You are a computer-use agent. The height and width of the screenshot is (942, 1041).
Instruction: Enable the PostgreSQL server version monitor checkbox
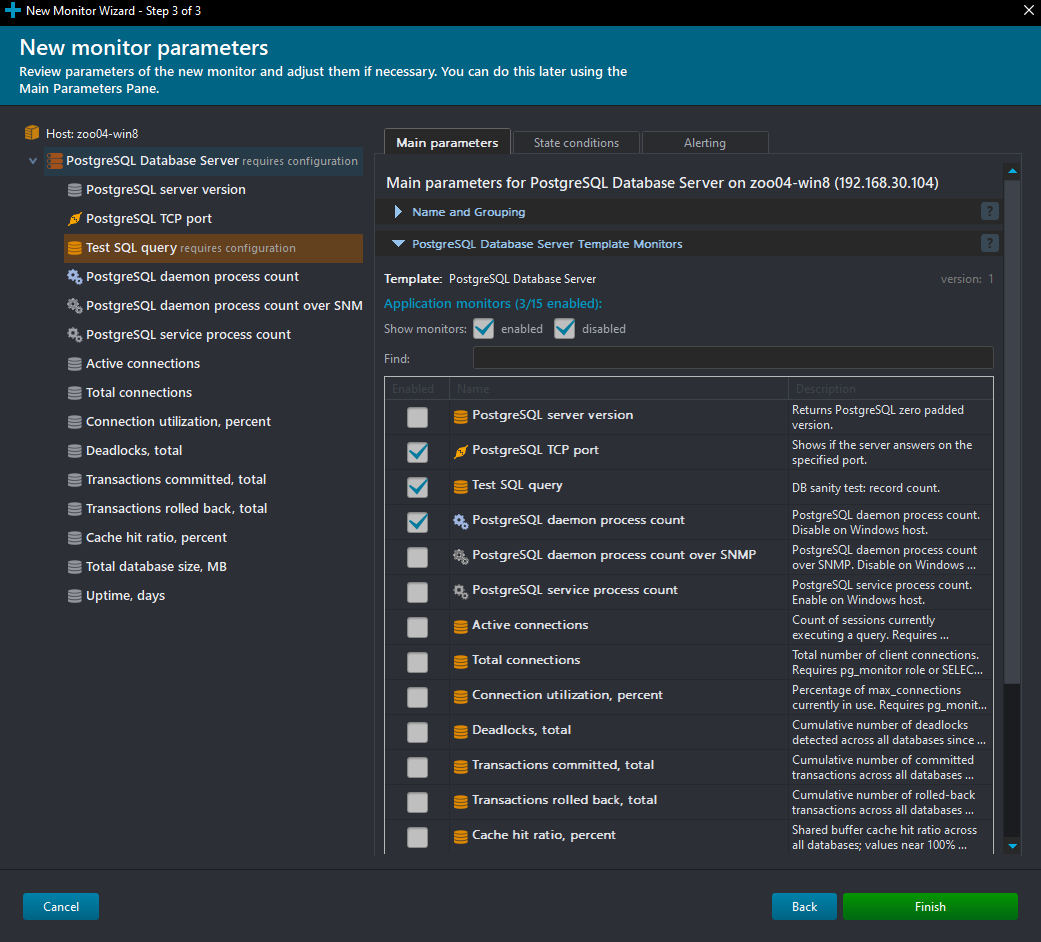point(418,417)
